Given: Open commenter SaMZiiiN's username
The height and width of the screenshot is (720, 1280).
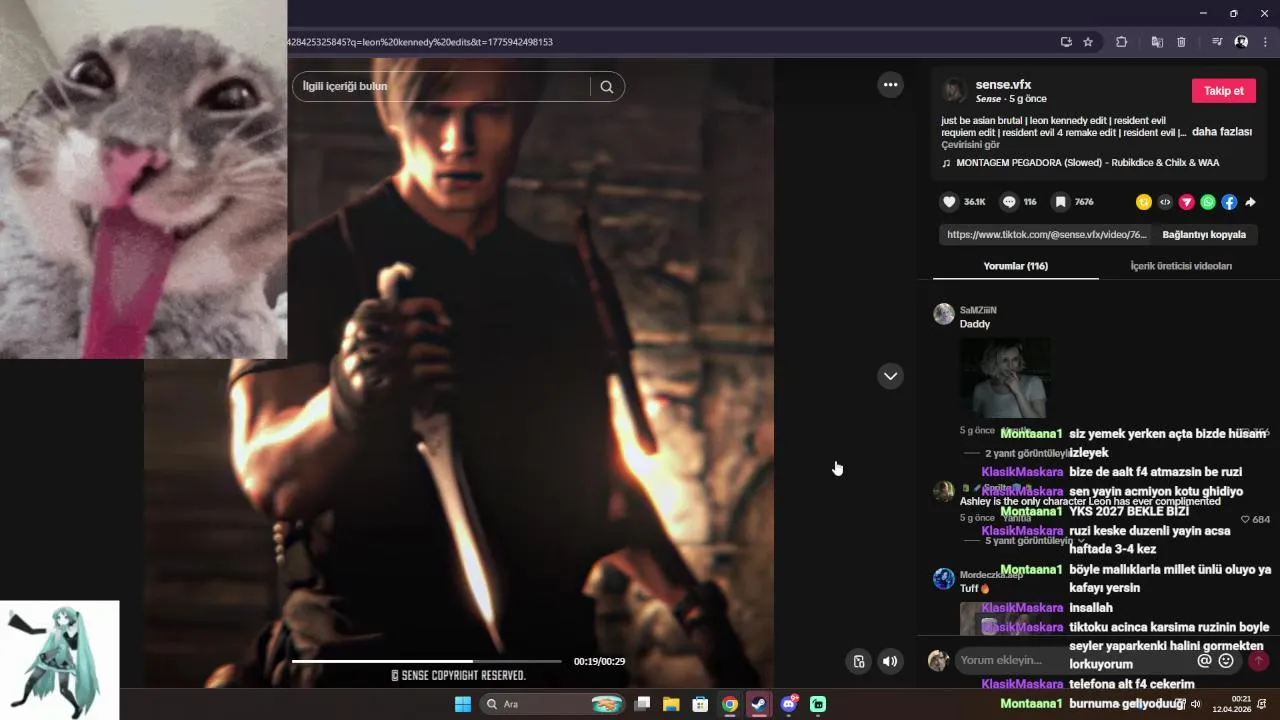Looking at the screenshot, I should pos(978,310).
